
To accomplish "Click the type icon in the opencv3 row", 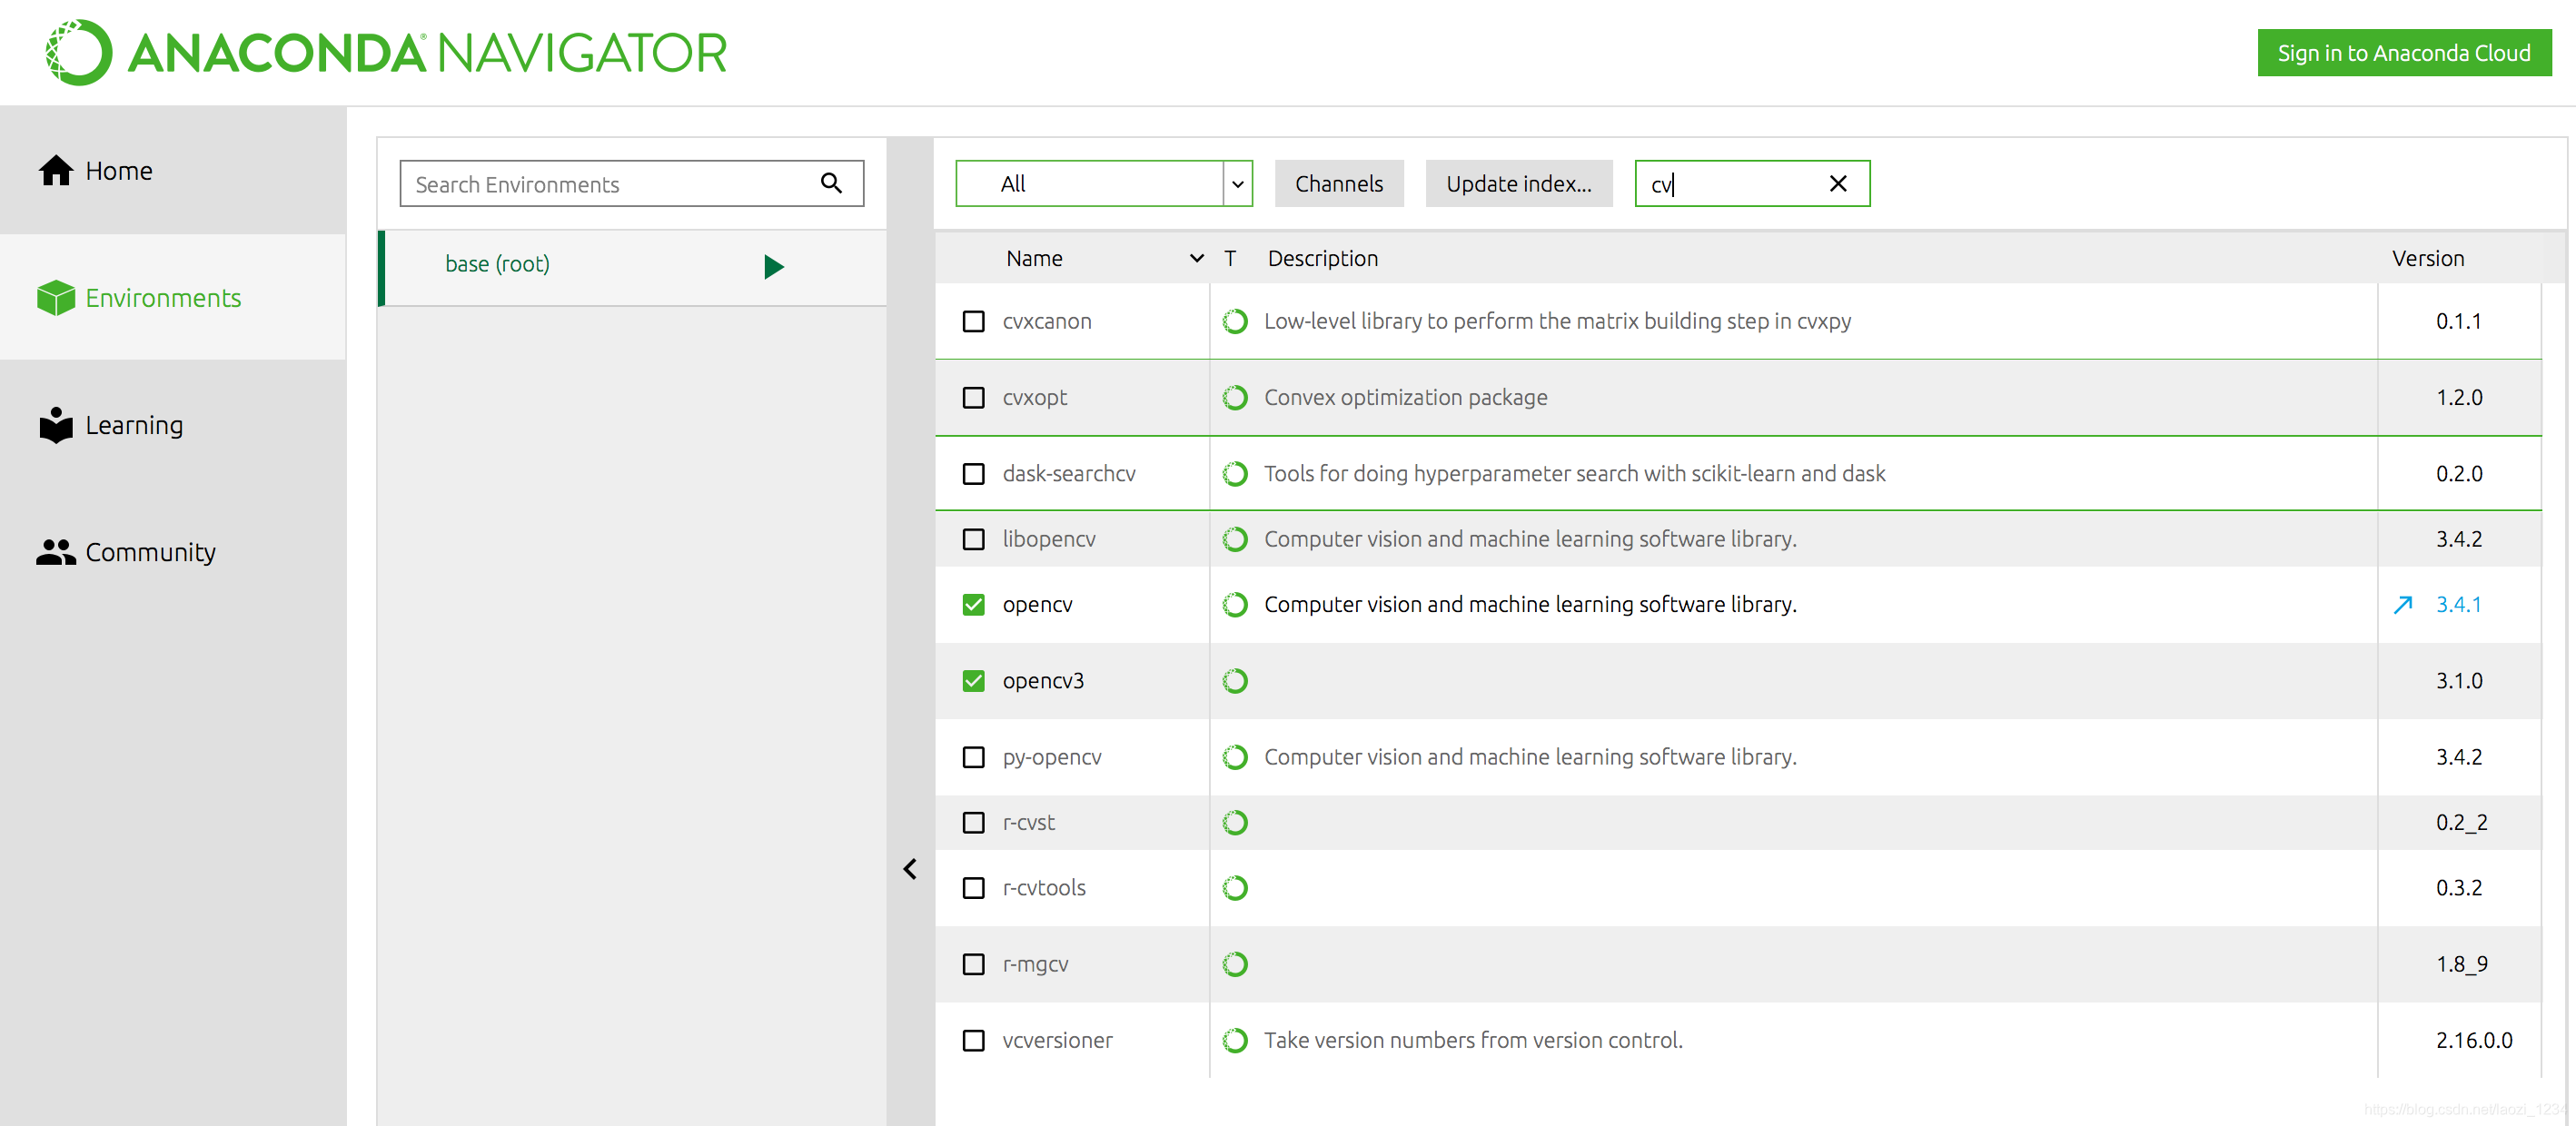I will [x=1235, y=681].
